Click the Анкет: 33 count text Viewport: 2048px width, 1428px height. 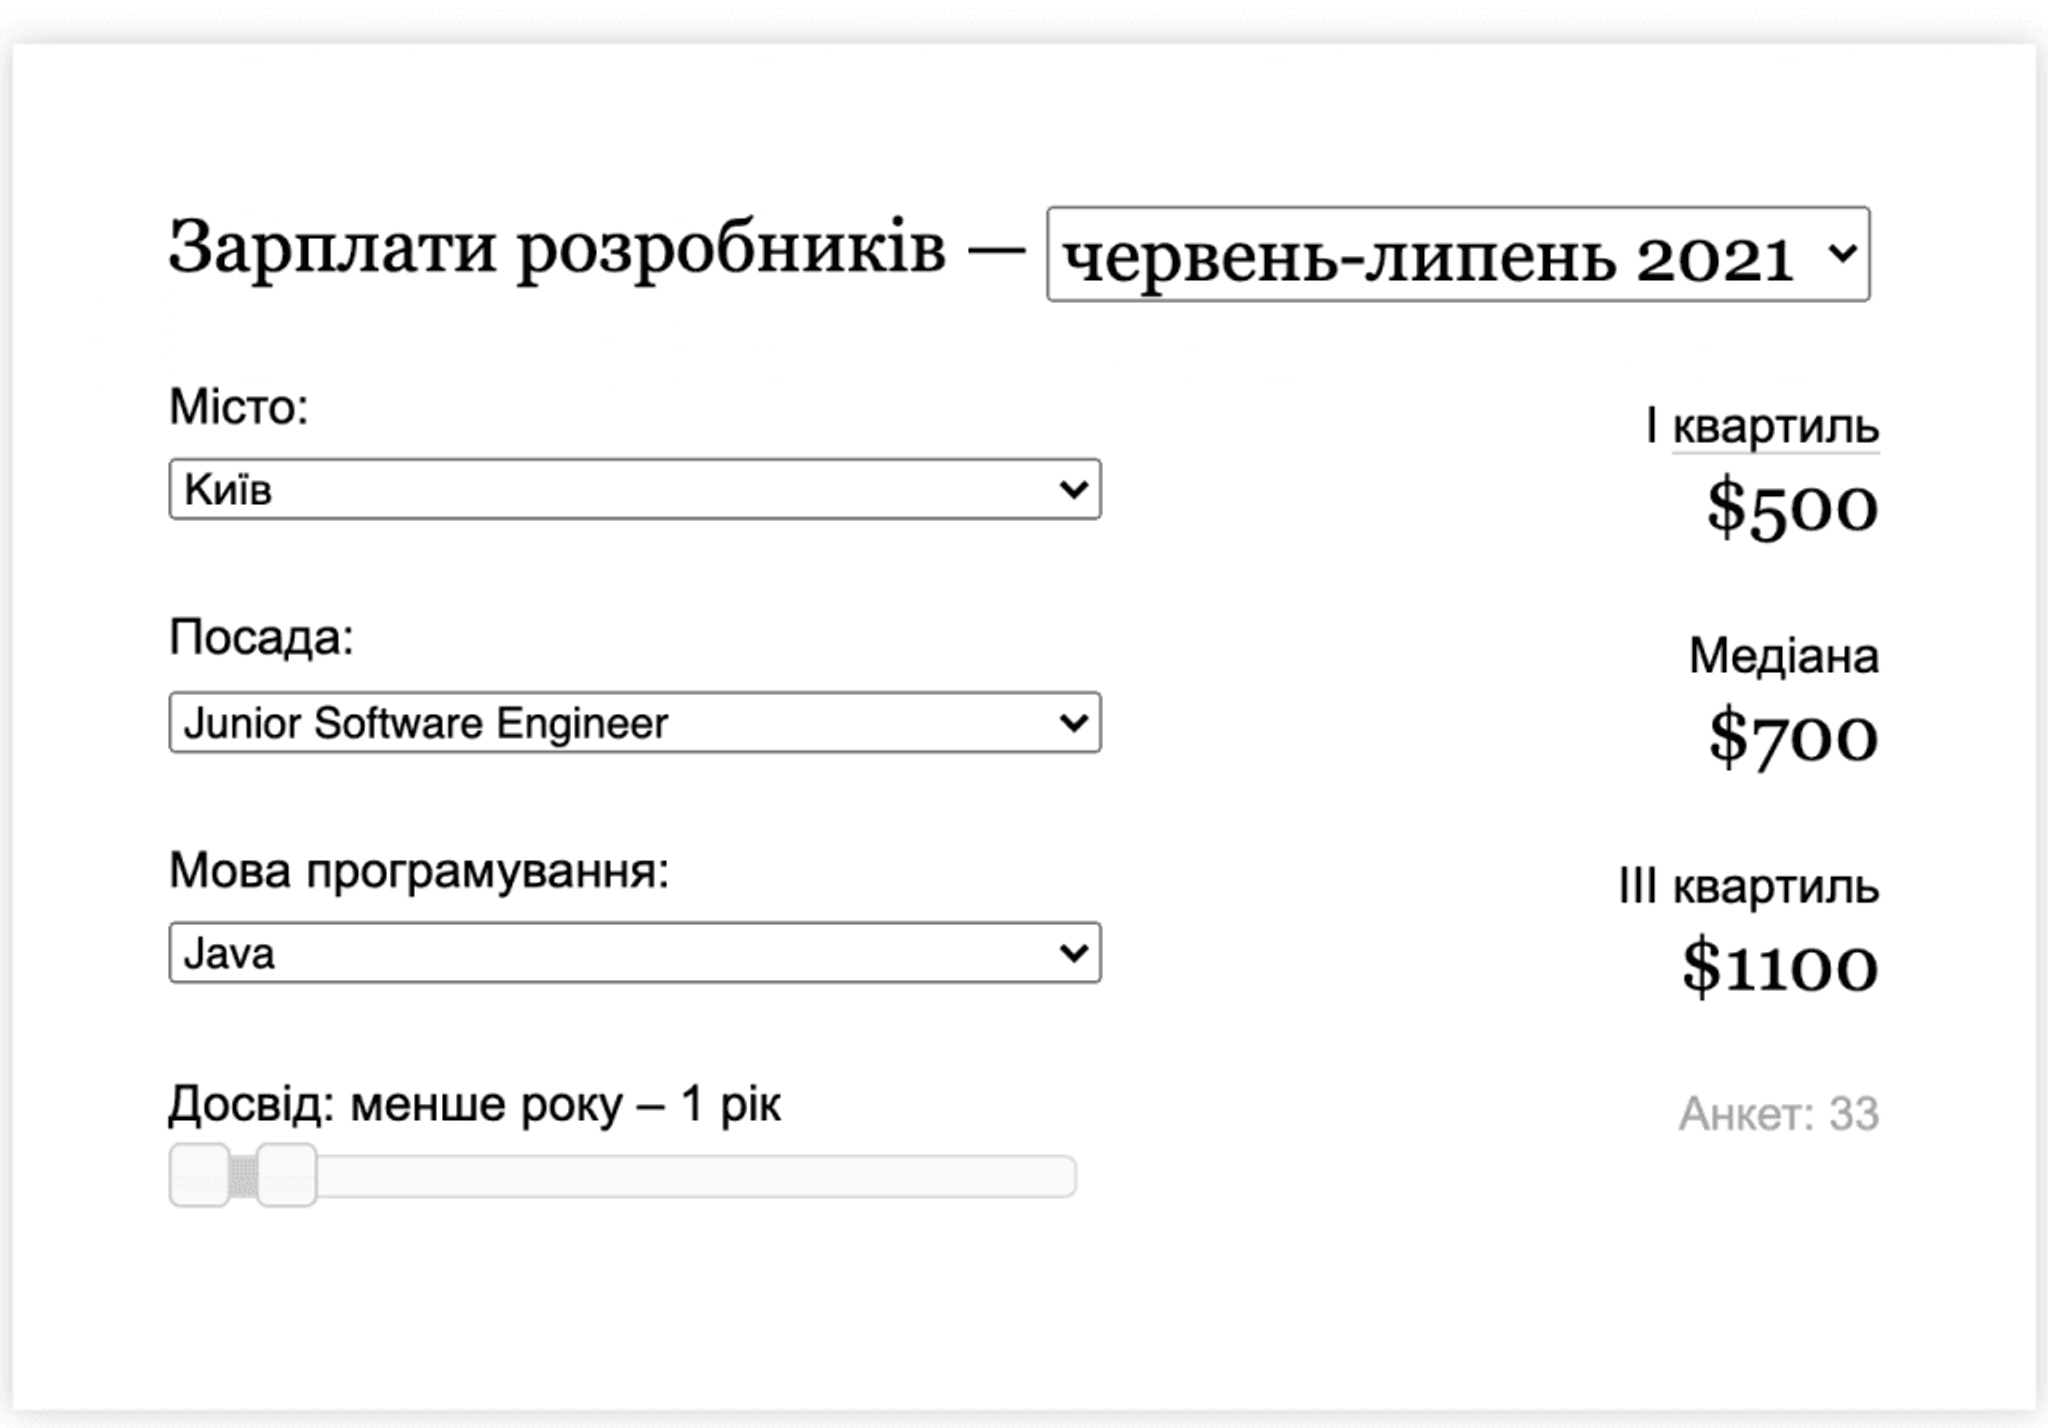tap(1778, 1114)
